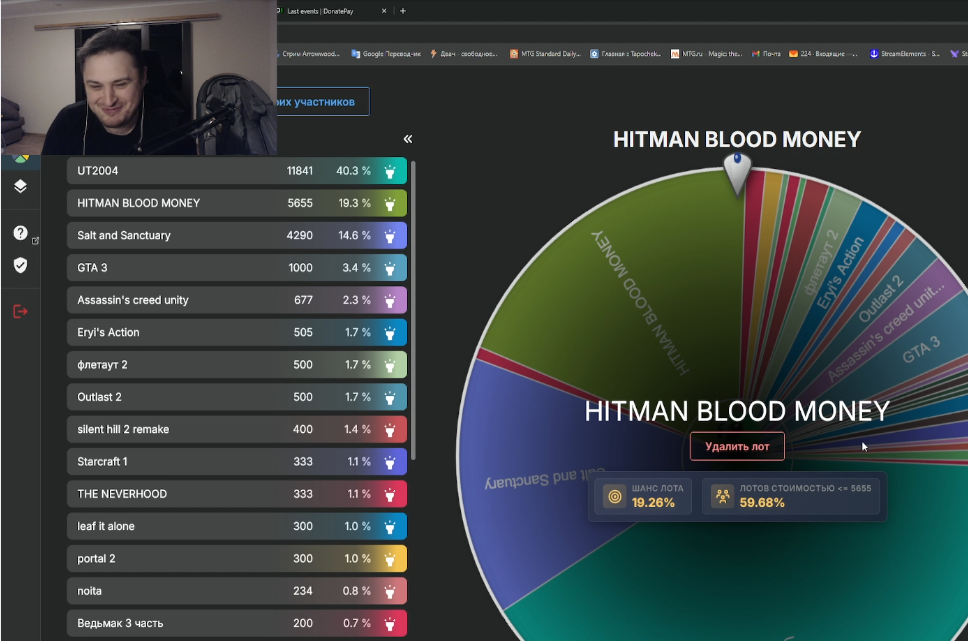Click the shield checkmark sidebar icon
The image size is (968, 641).
20,266
